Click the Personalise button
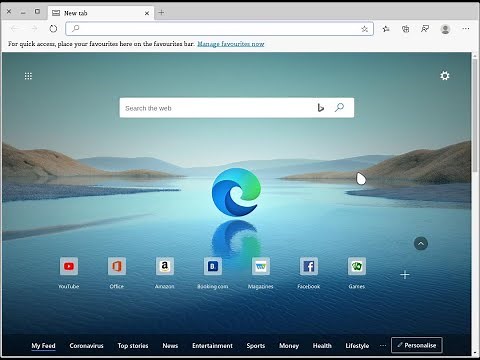This screenshot has width=480, height=360. click(417, 345)
